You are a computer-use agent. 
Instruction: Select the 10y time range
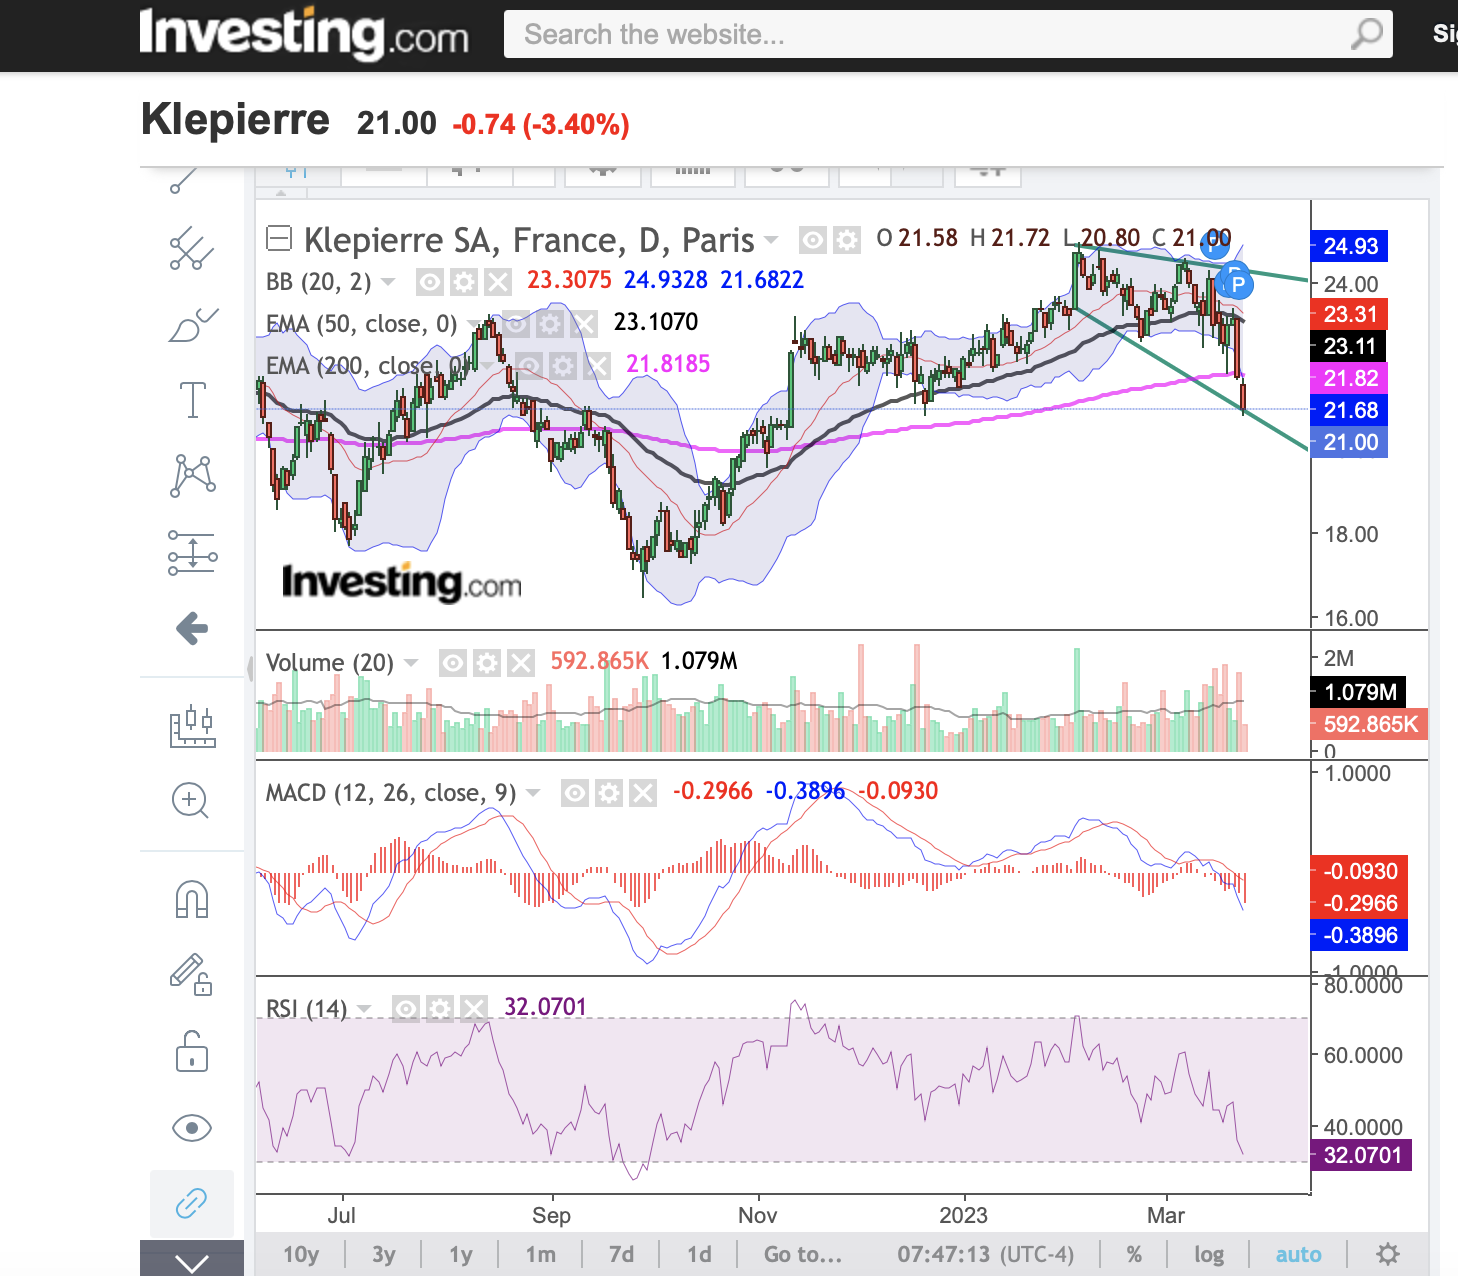coord(301,1254)
